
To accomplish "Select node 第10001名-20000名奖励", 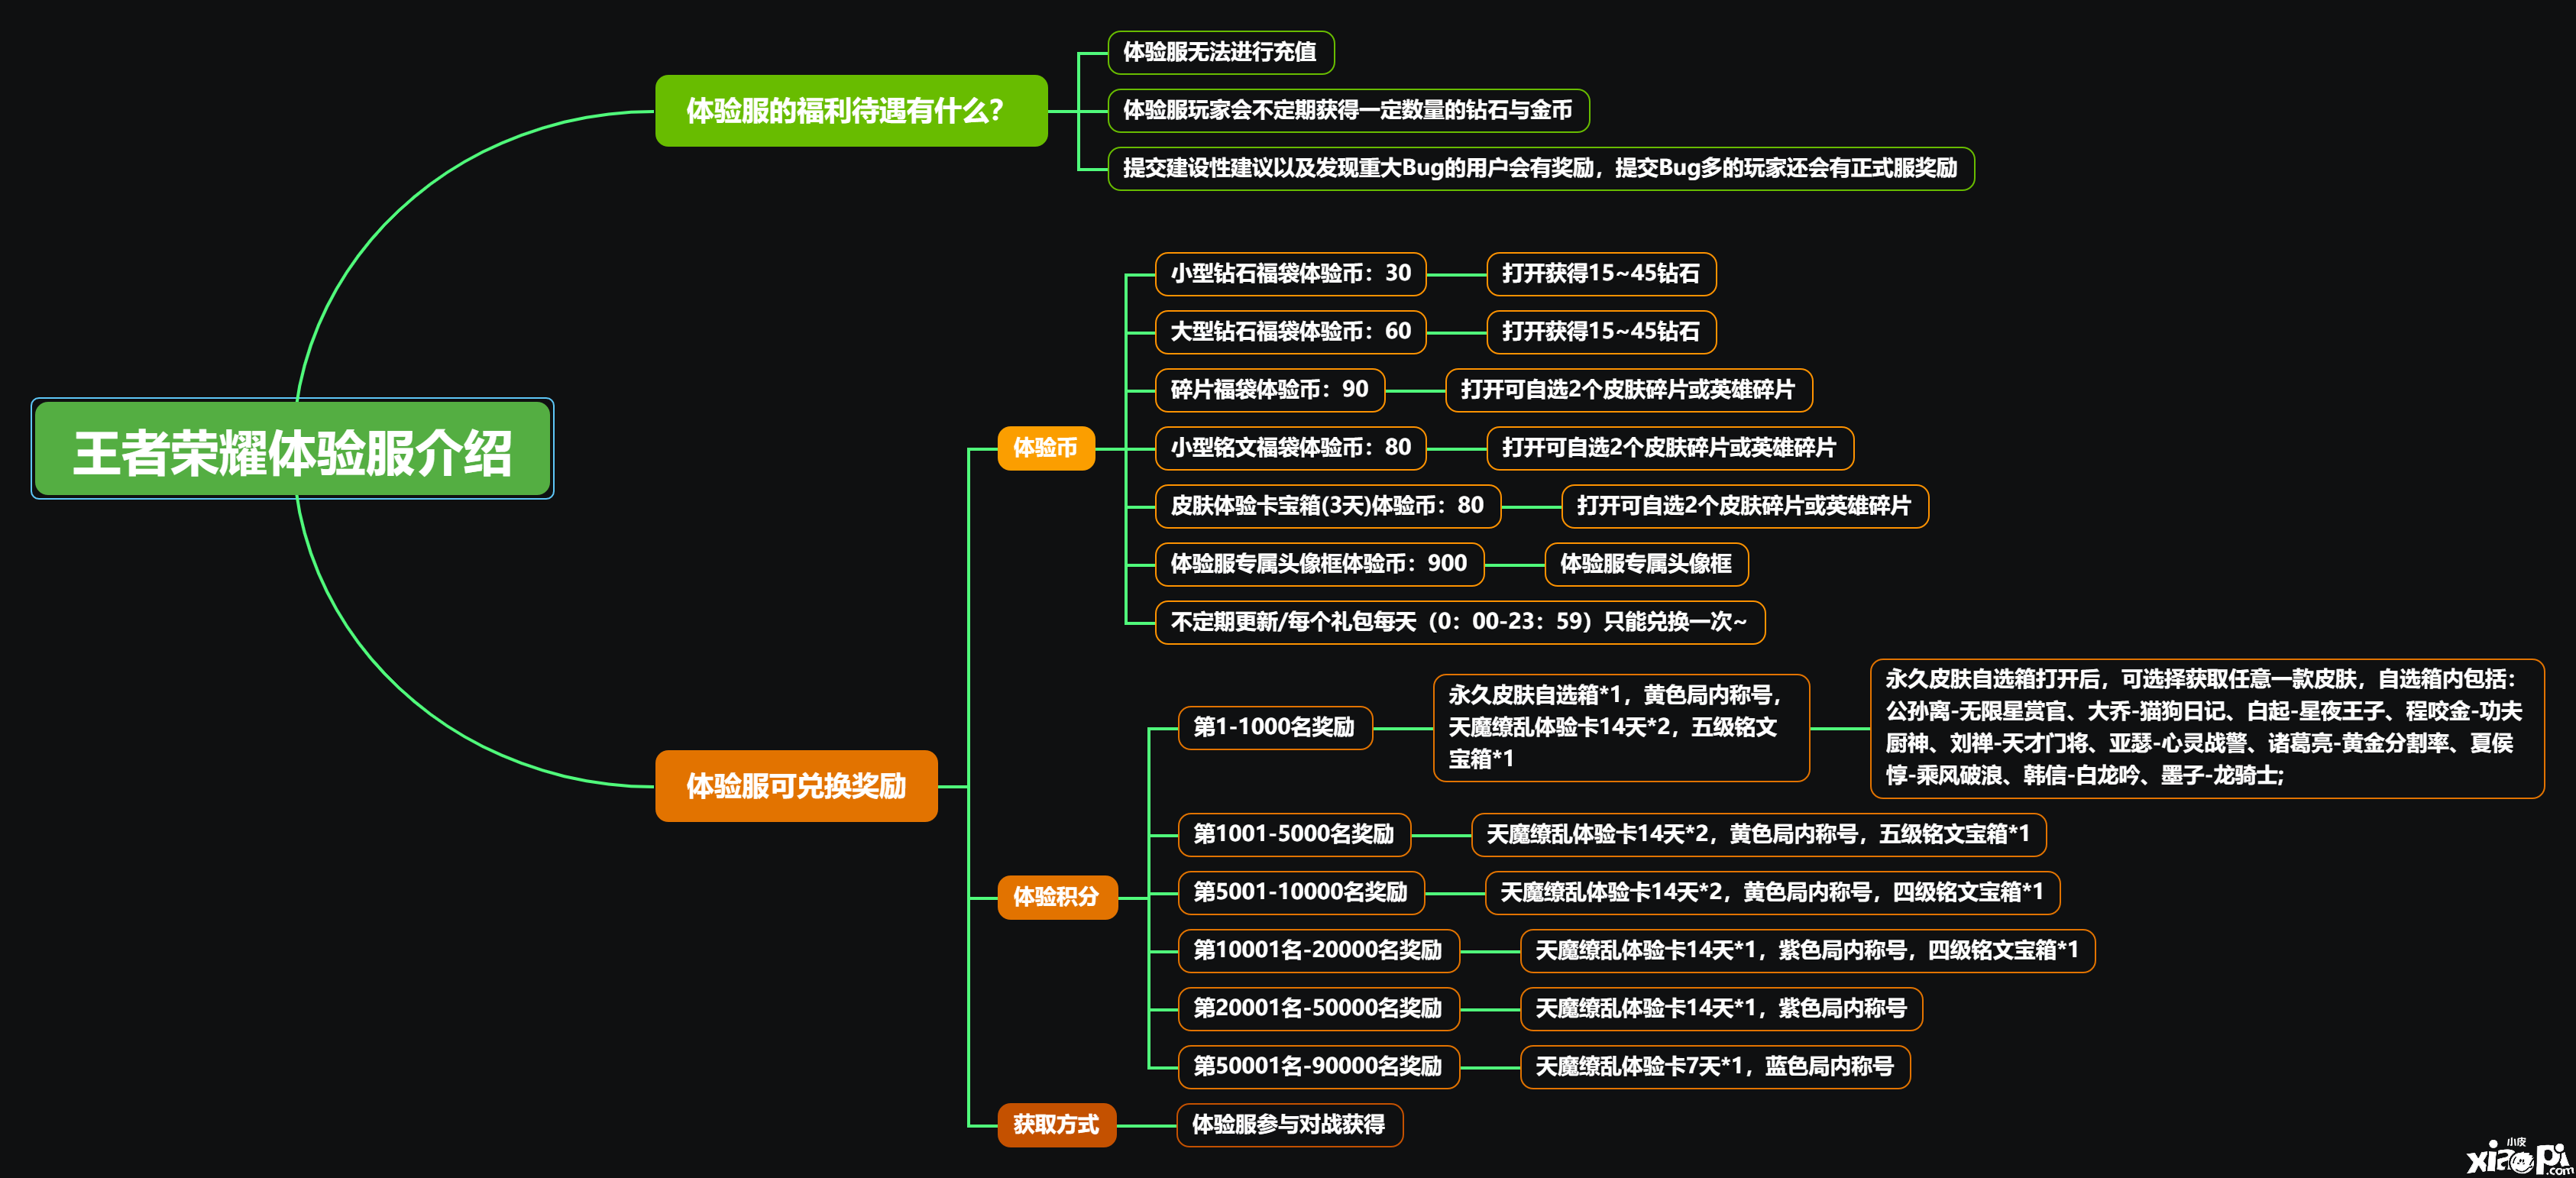I will point(1319,950).
